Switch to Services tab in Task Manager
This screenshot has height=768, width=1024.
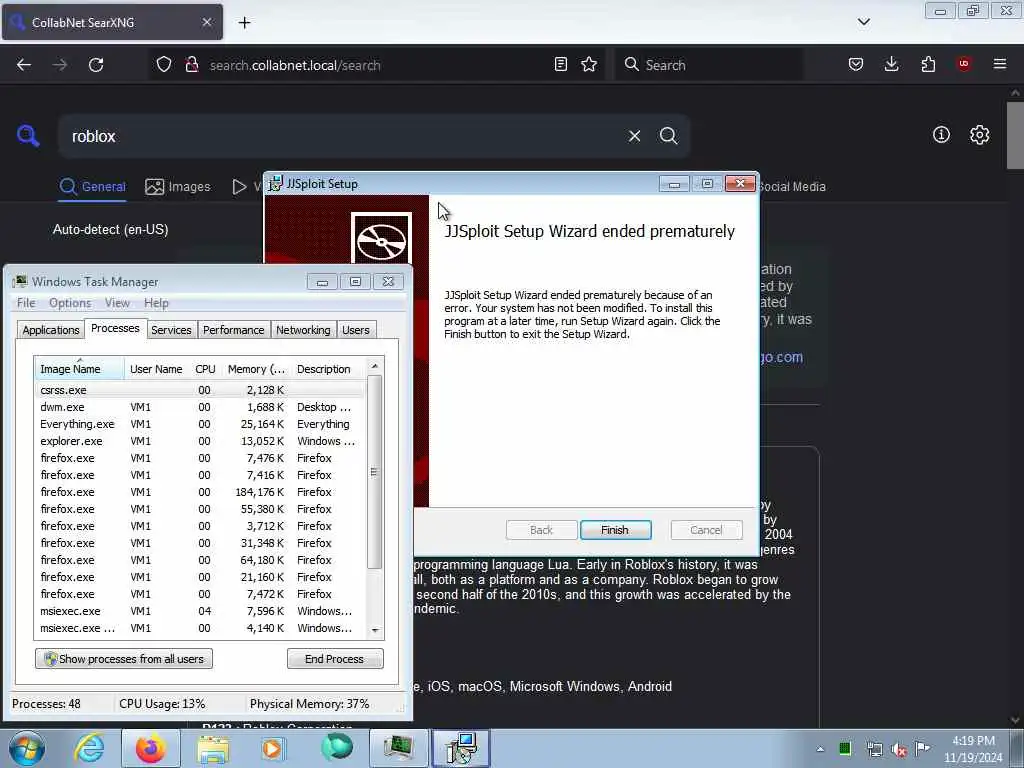[x=171, y=330]
